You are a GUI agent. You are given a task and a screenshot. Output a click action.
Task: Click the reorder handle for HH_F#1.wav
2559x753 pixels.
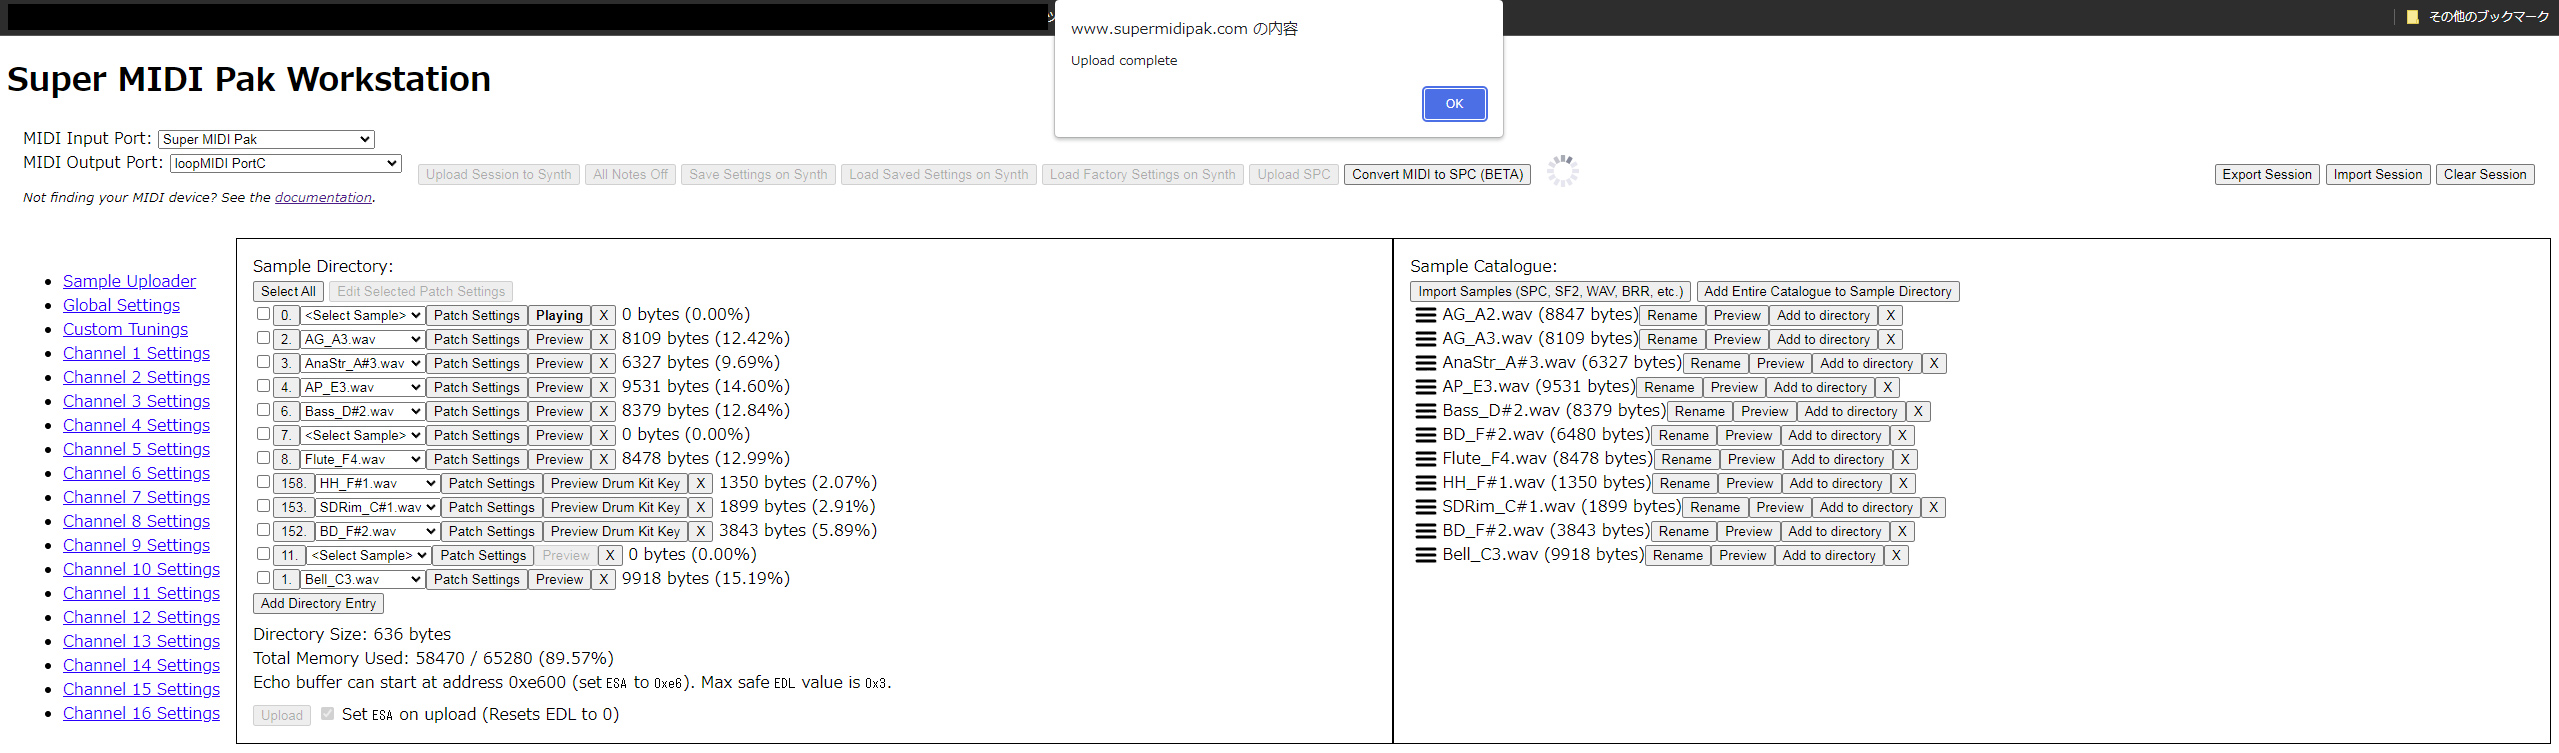pyautogui.click(x=1425, y=483)
